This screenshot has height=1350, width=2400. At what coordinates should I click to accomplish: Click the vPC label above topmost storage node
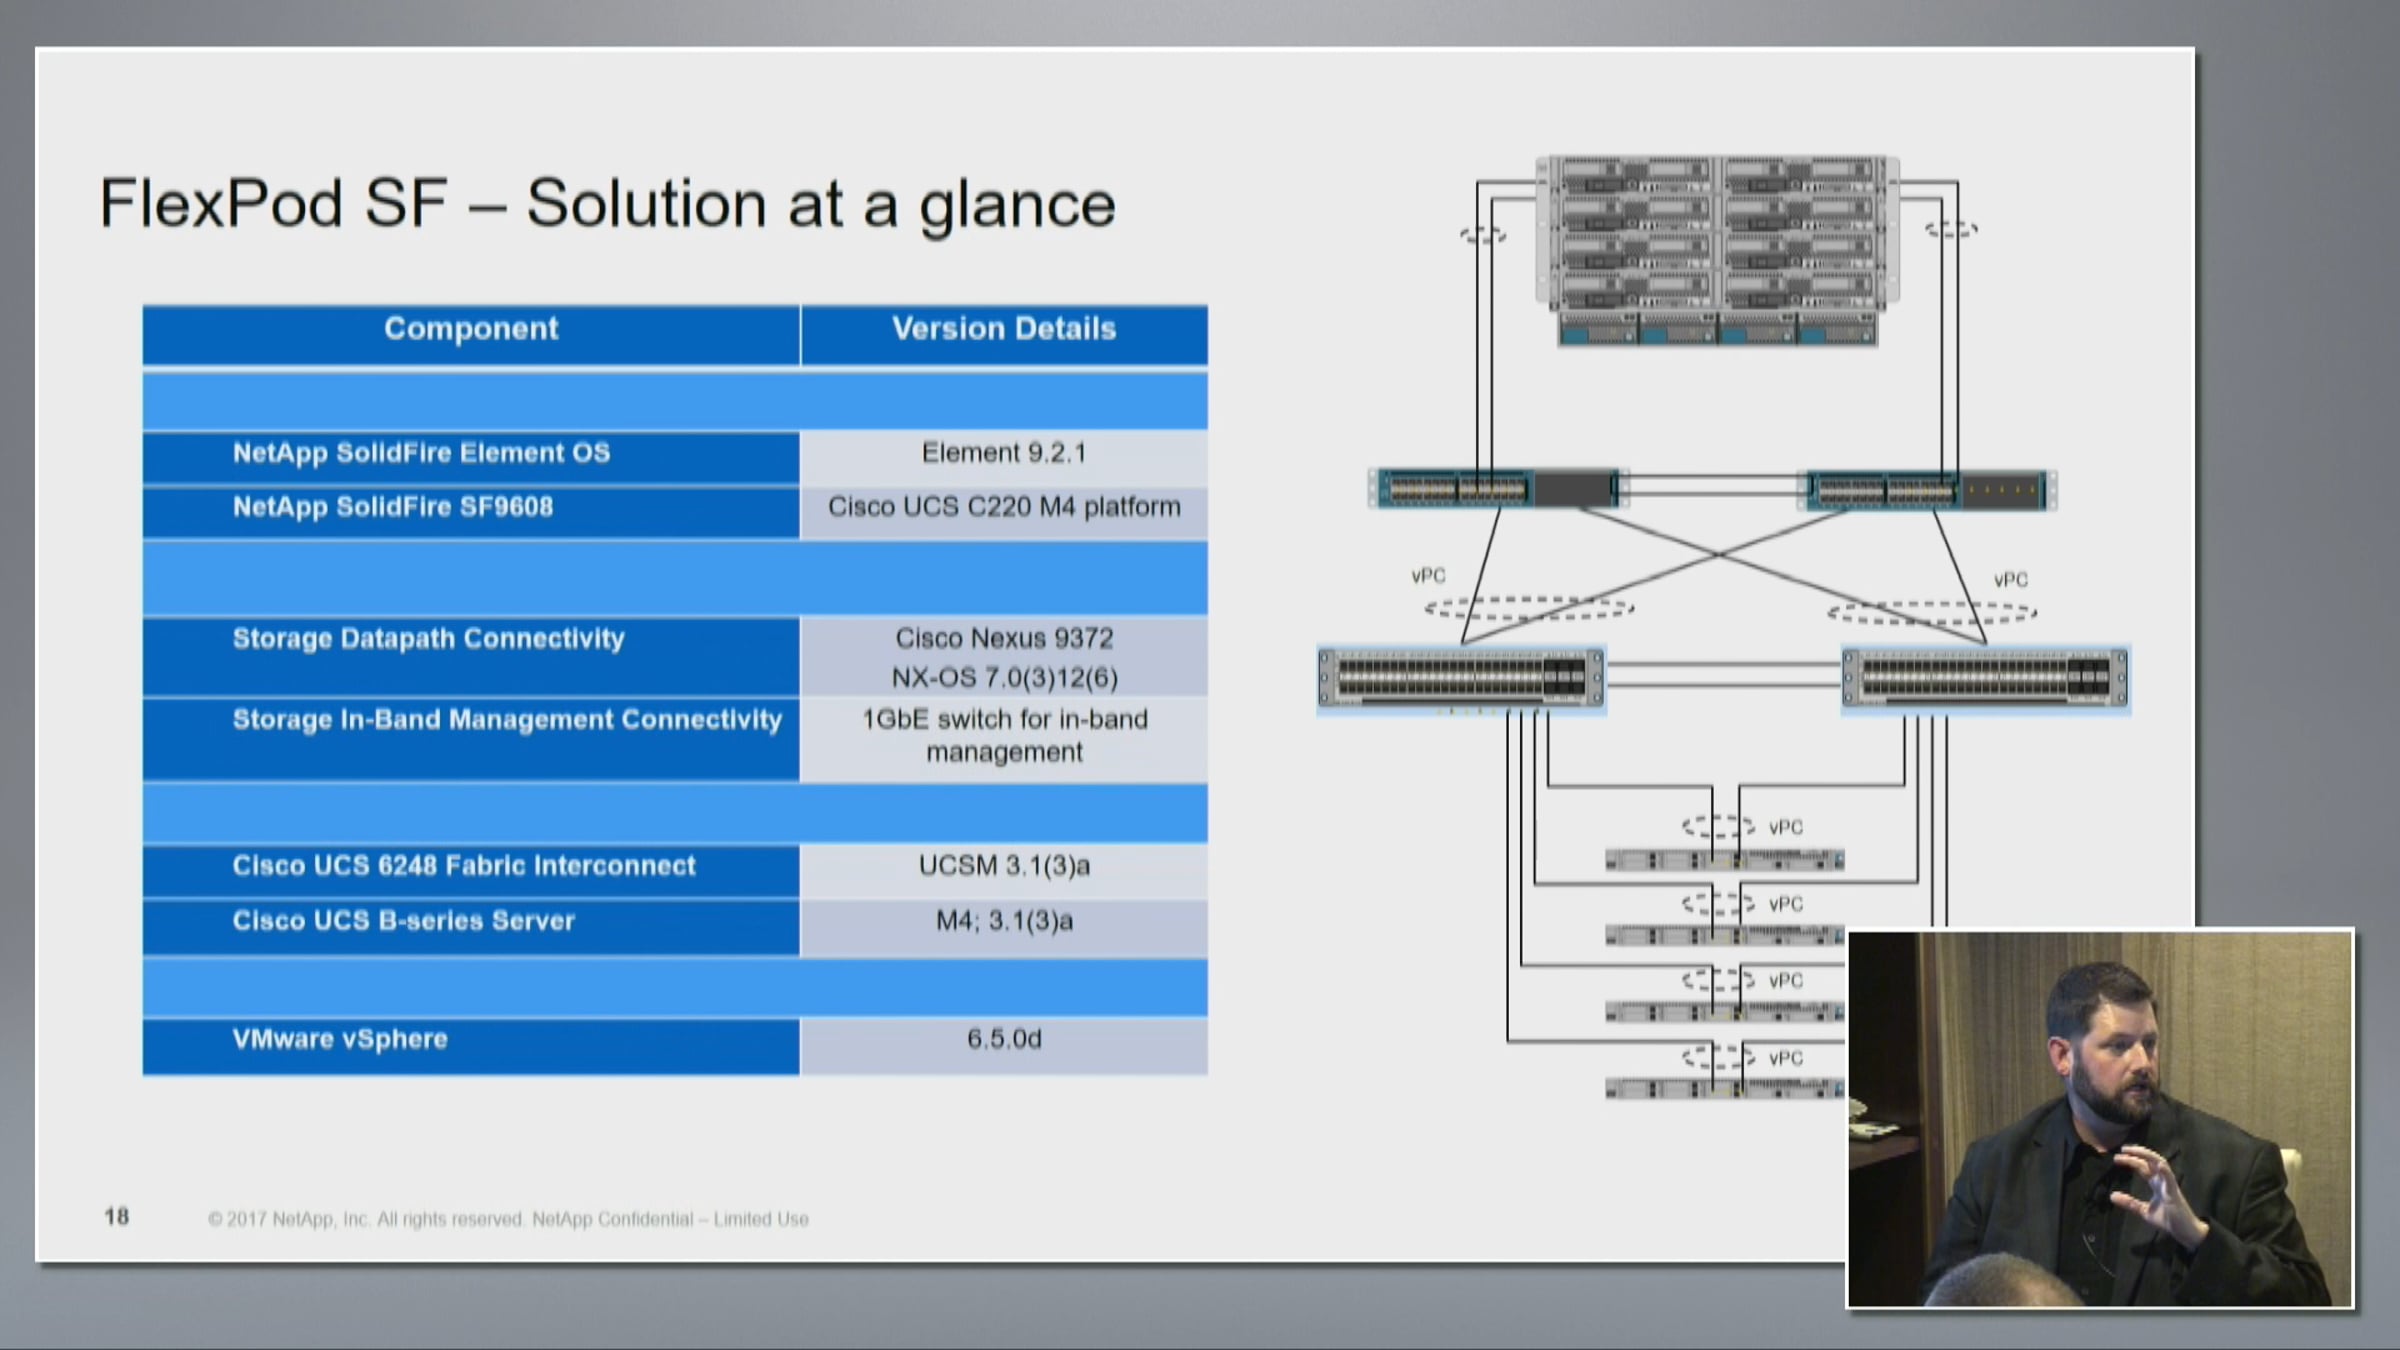tap(1786, 828)
